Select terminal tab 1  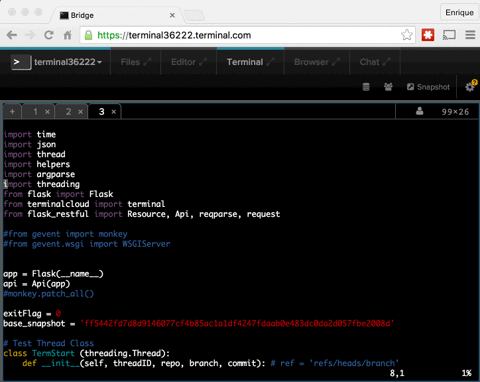35,112
